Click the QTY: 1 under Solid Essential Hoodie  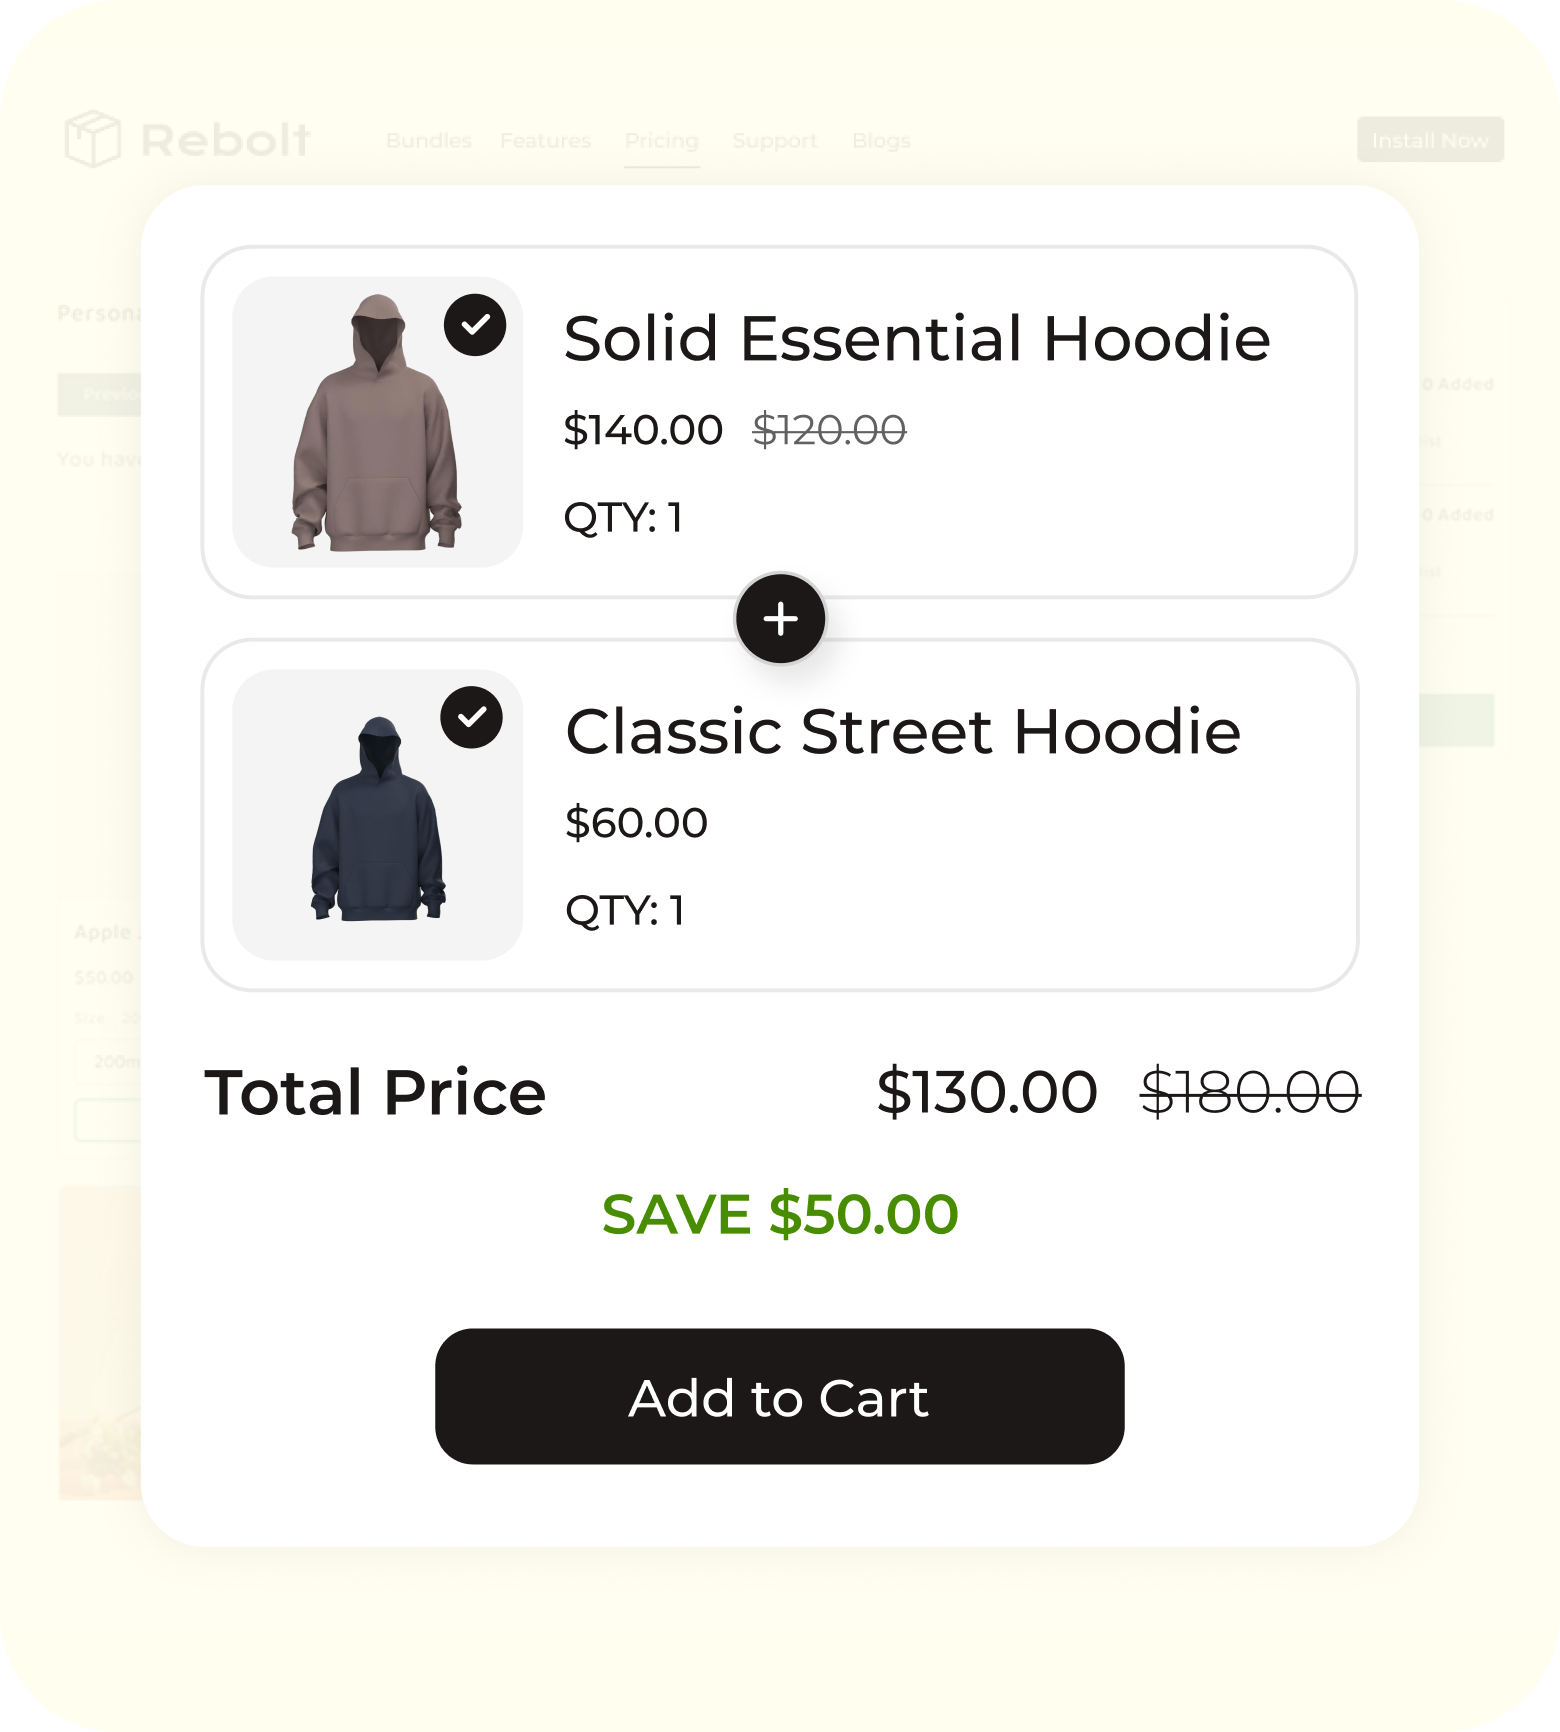click(623, 517)
